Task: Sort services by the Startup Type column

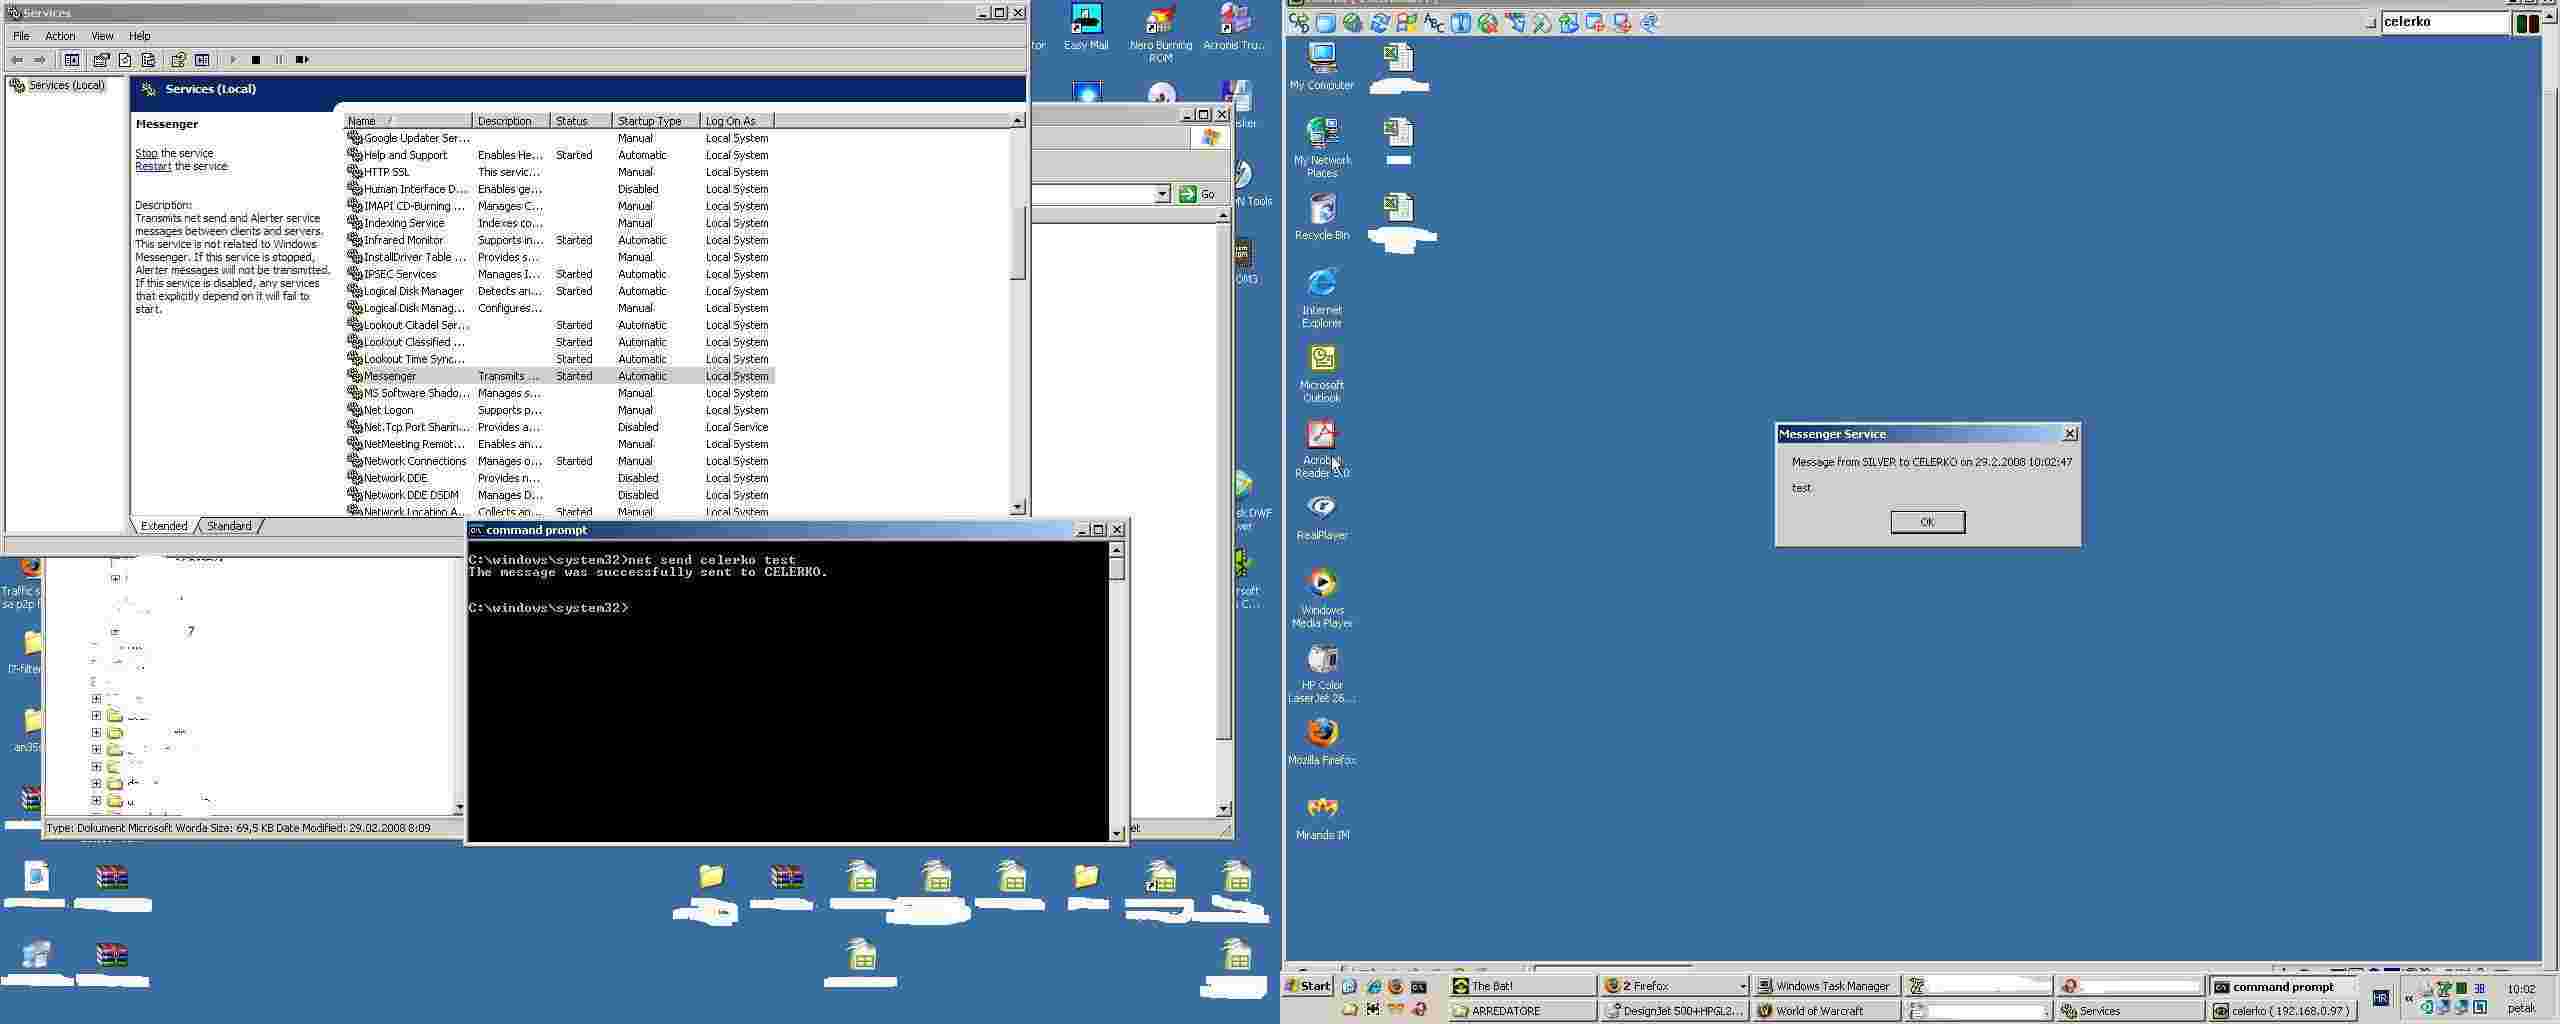Action: pos(655,121)
